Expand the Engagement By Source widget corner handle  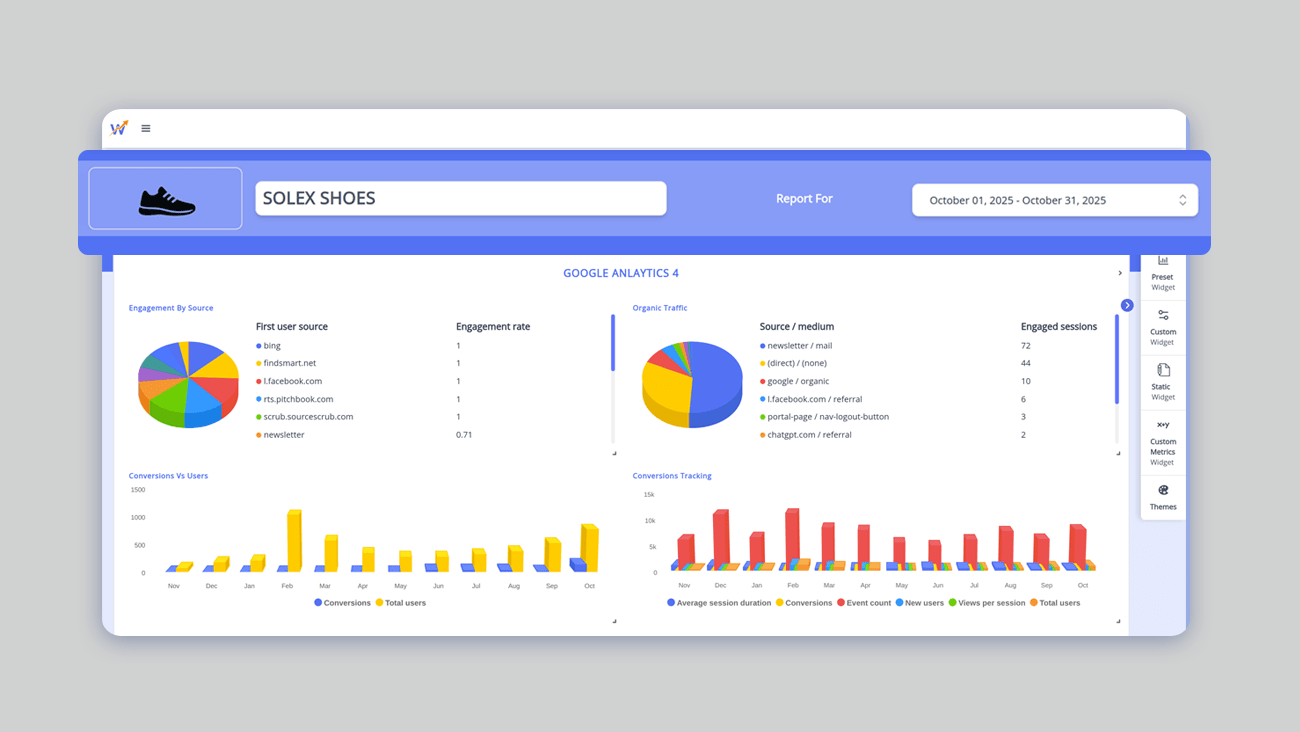click(613, 453)
